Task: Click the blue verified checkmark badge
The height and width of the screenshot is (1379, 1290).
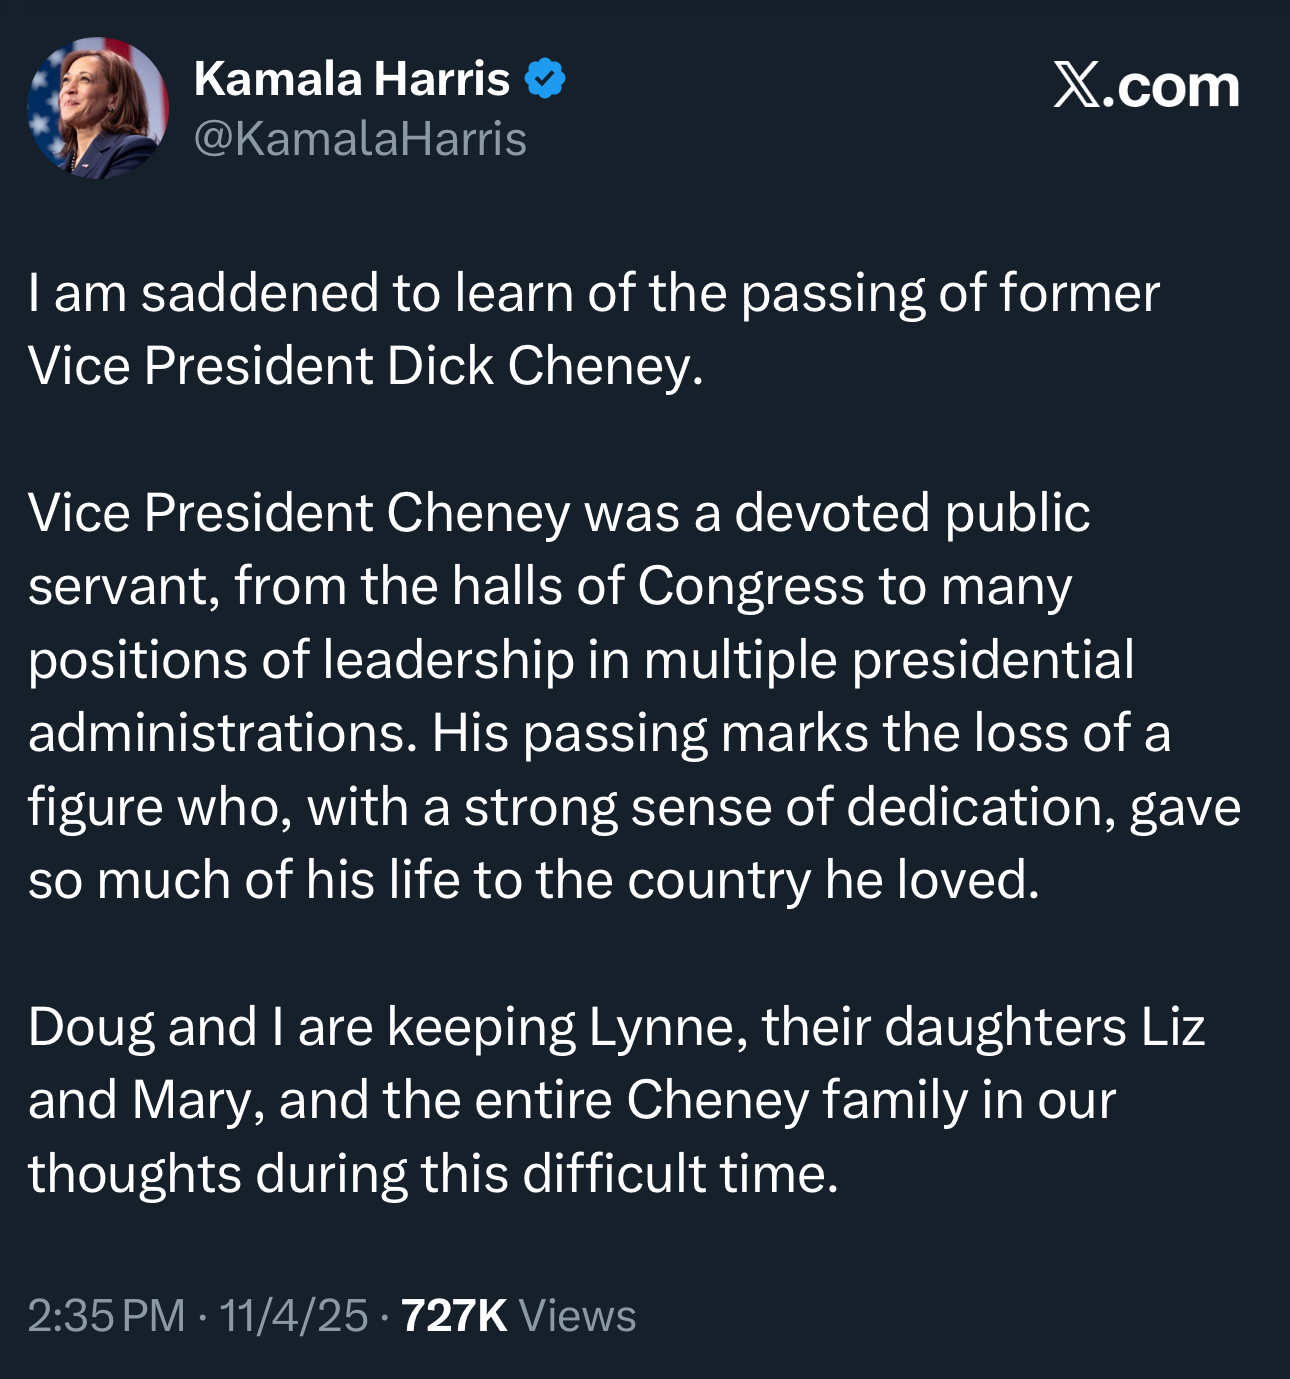Action: pyautogui.click(x=545, y=79)
